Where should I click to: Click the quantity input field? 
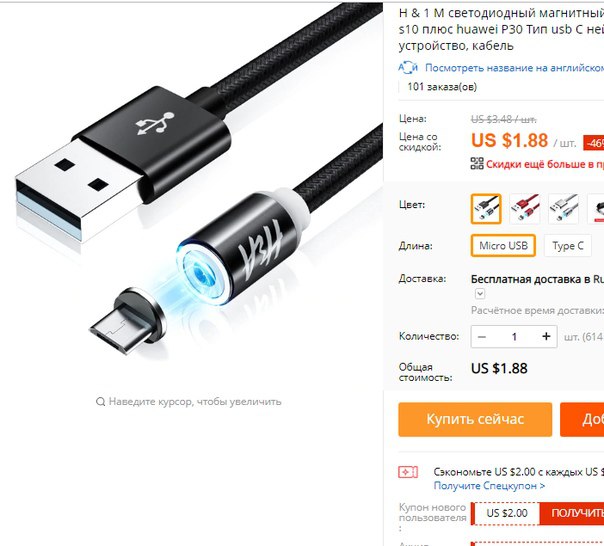514,336
